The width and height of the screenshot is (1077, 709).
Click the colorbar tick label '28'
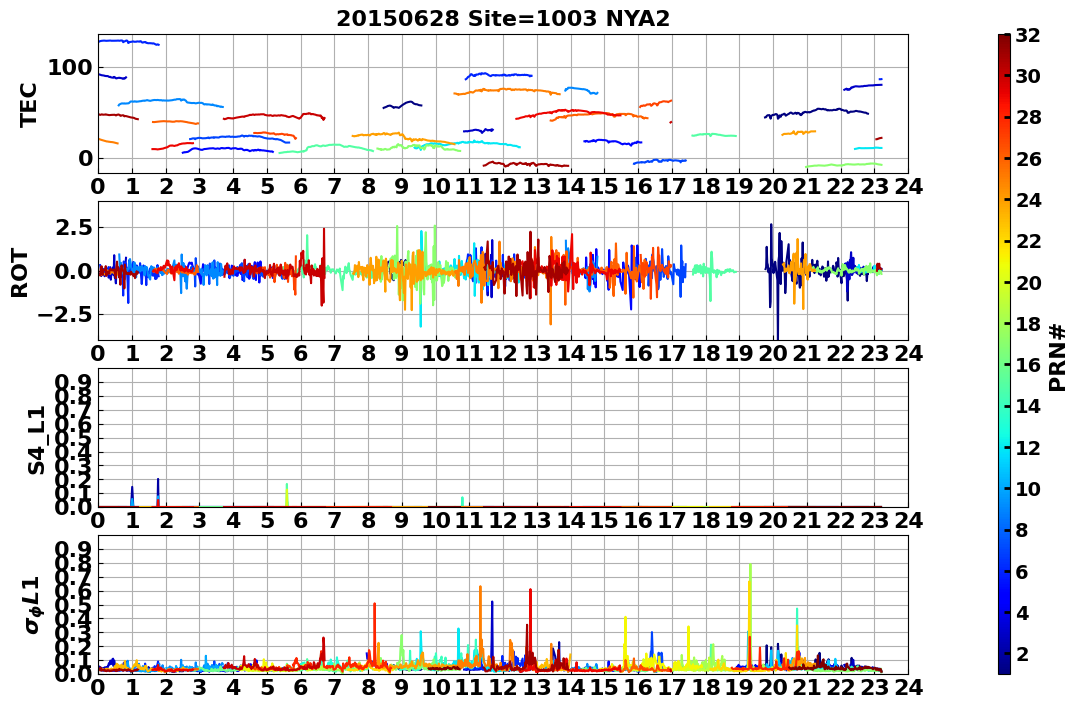click(1028, 117)
